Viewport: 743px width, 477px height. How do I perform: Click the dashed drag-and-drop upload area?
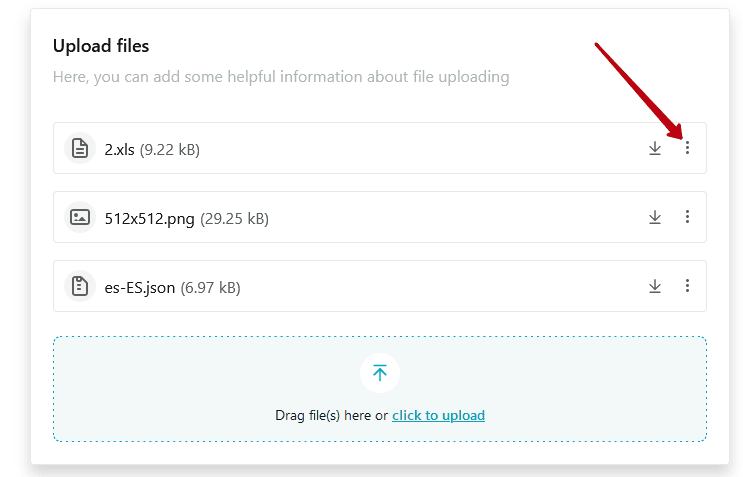[380, 389]
